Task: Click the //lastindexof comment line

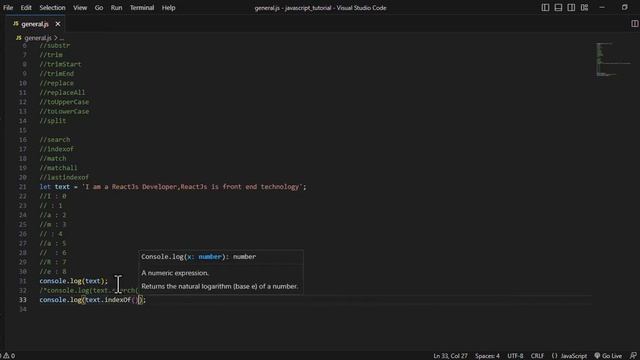Action: 64,177
